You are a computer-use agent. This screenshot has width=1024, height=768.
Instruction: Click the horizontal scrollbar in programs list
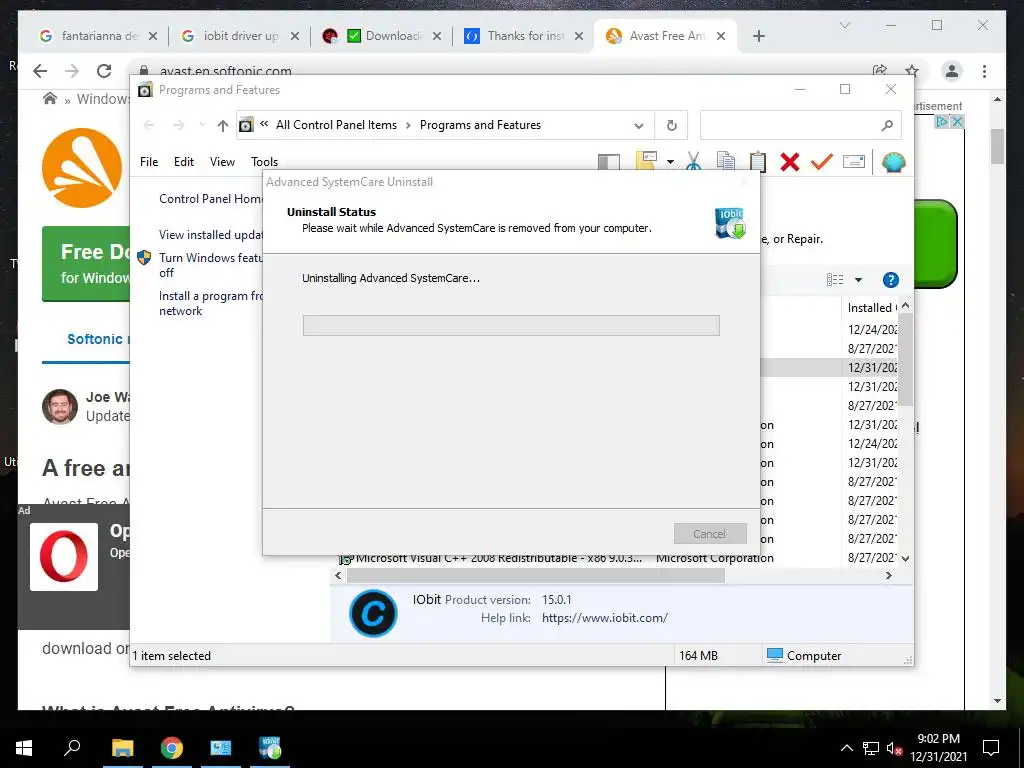pos(536,575)
